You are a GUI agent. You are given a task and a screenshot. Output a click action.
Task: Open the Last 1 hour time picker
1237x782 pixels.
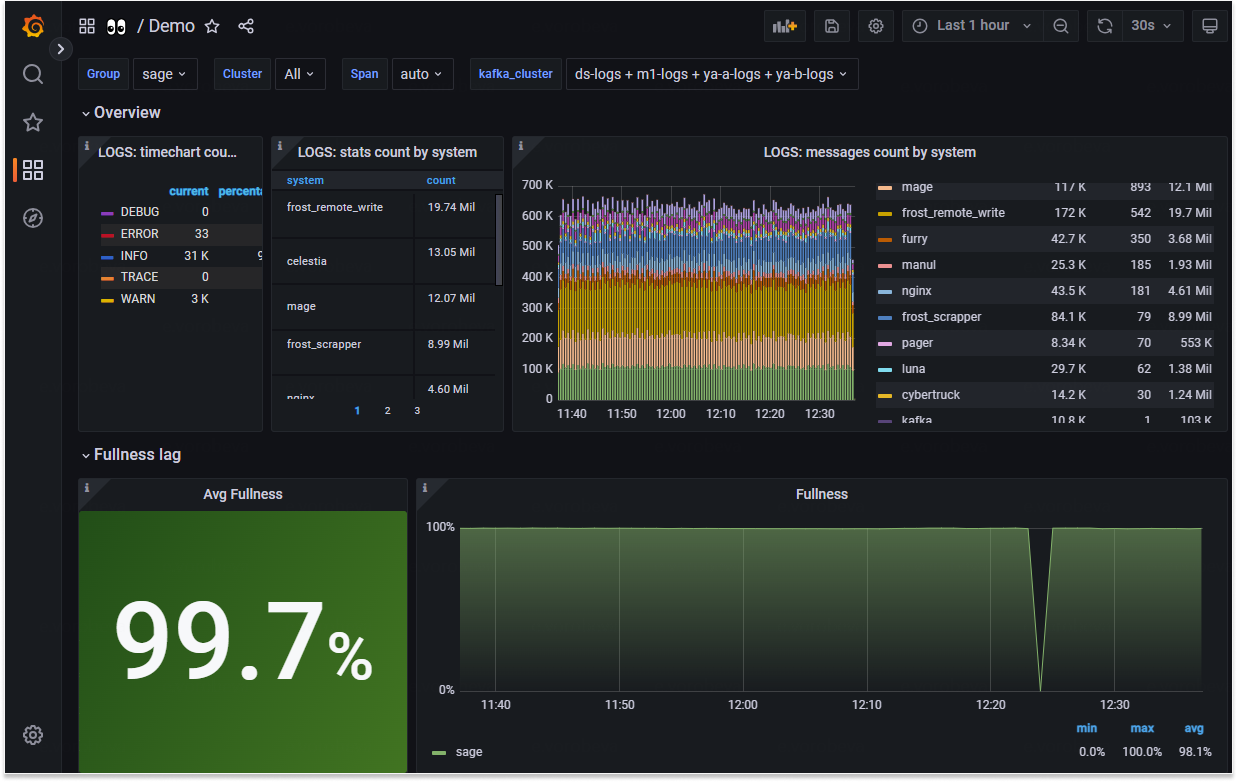click(x=973, y=26)
